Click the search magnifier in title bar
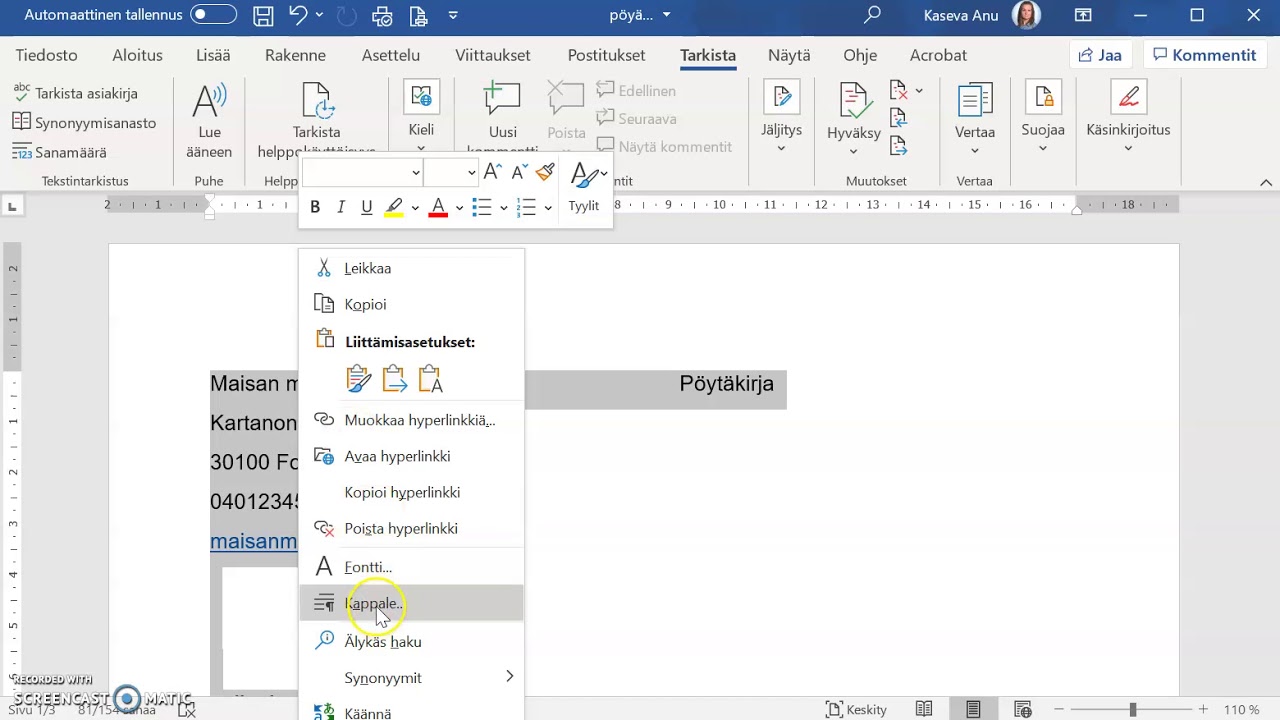1280x720 pixels. [x=873, y=15]
